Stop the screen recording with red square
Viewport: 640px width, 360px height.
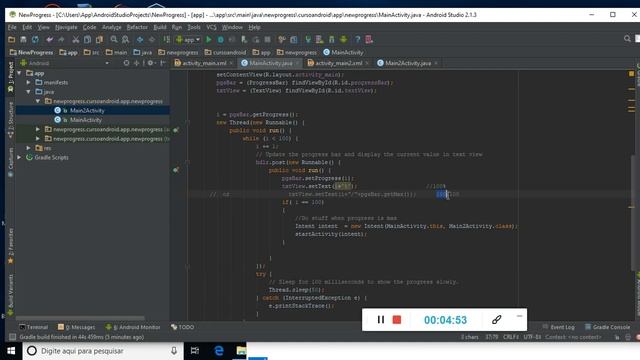click(397, 320)
